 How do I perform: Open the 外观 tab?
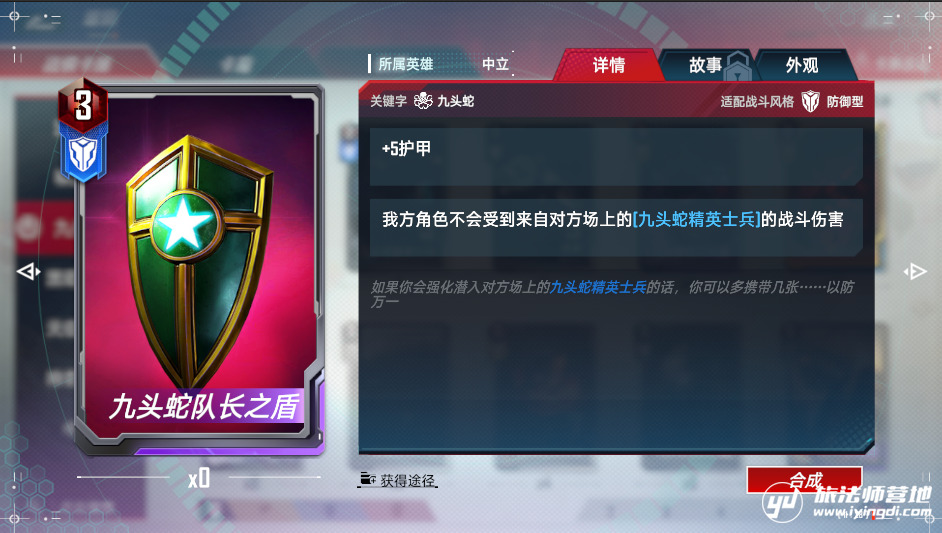click(x=802, y=65)
